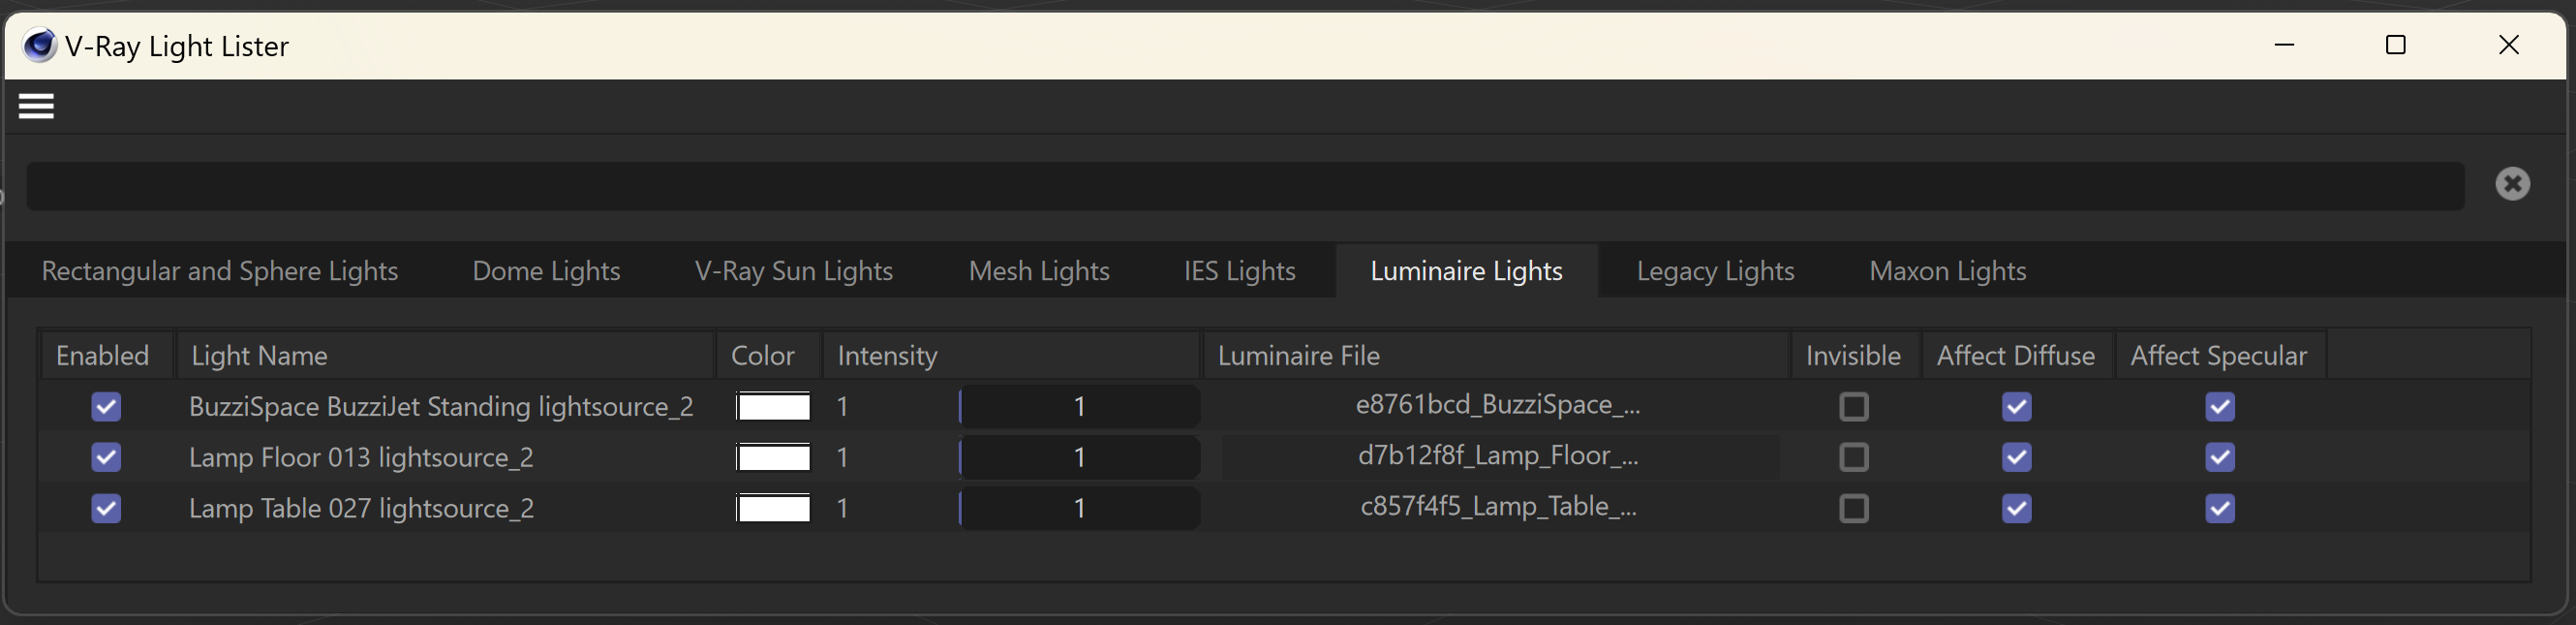This screenshot has height=625, width=2576.
Task: Click the Enabled column header
Action: coord(107,355)
